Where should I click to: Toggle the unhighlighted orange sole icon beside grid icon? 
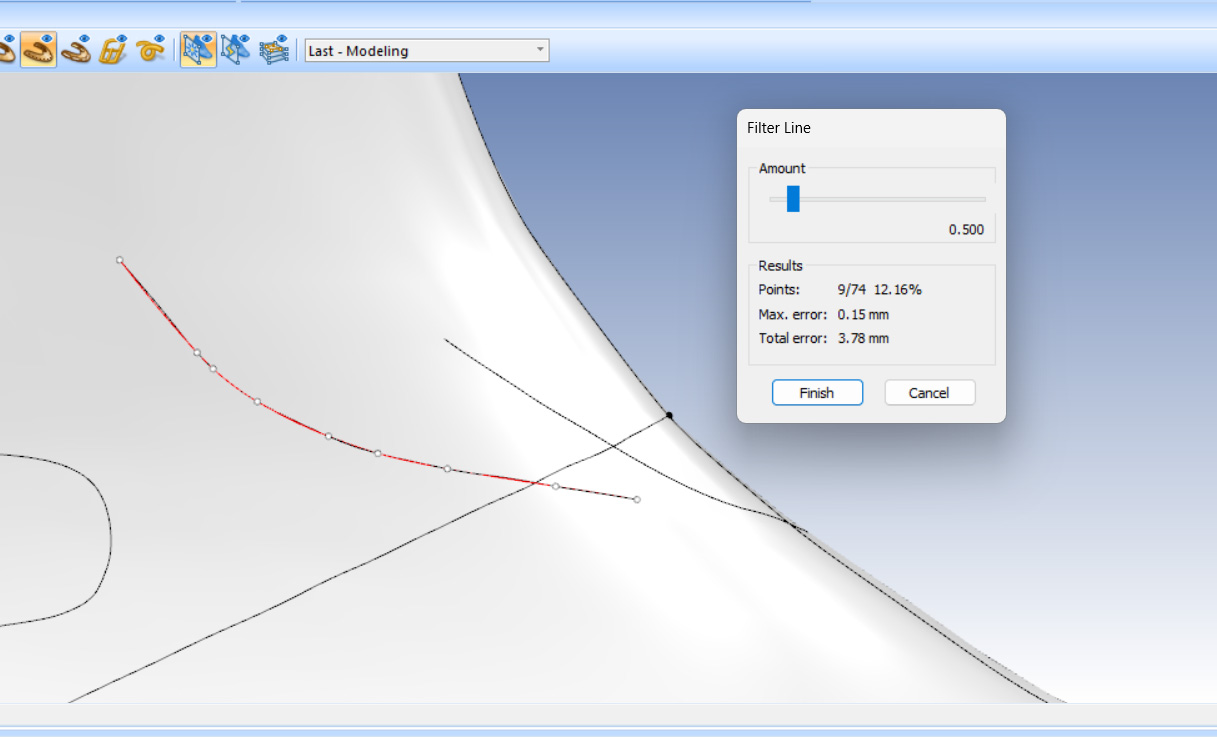tap(76, 49)
